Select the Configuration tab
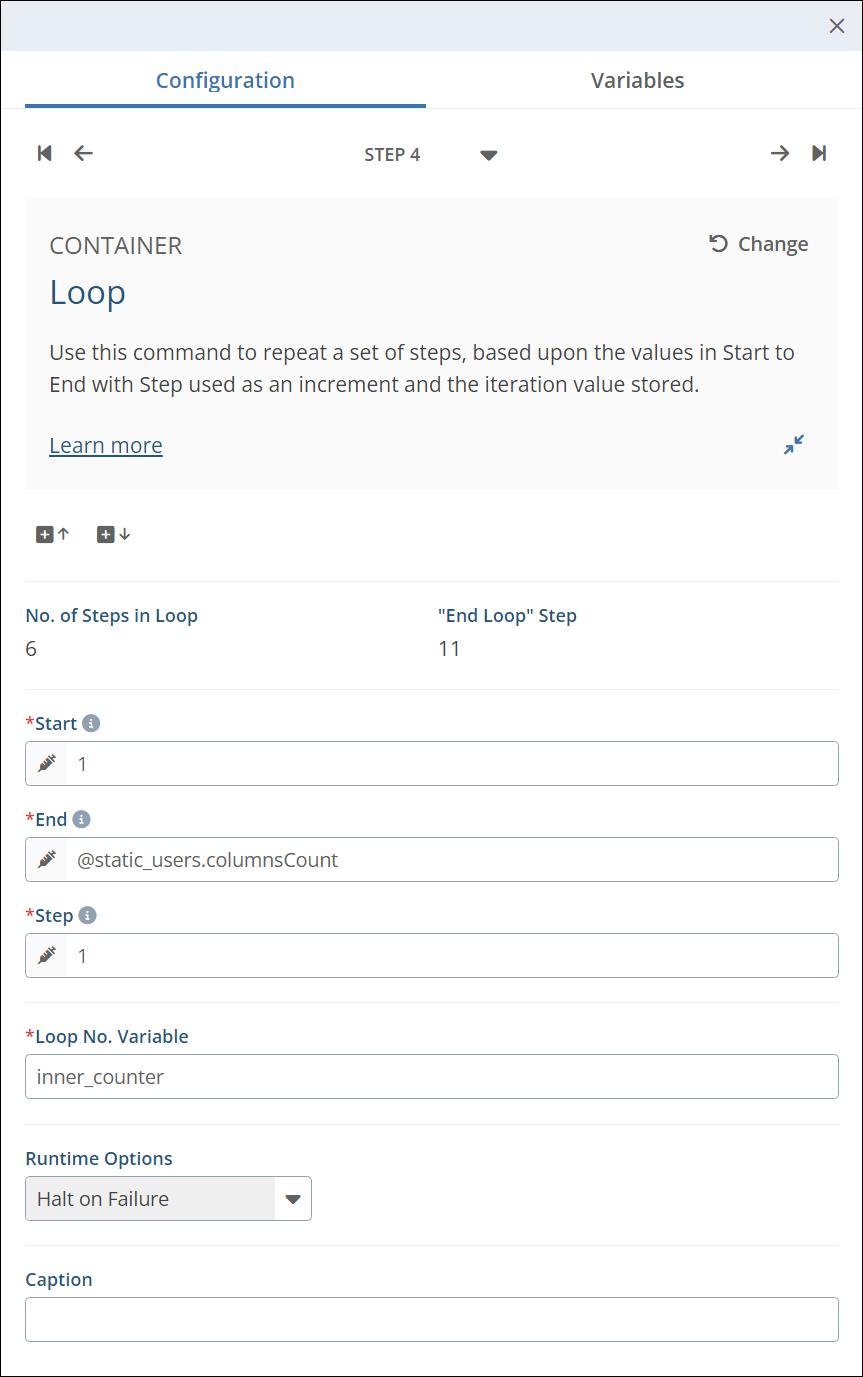Image resolution: width=863 pixels, height=1377 pixels. (x=225, y=81)
